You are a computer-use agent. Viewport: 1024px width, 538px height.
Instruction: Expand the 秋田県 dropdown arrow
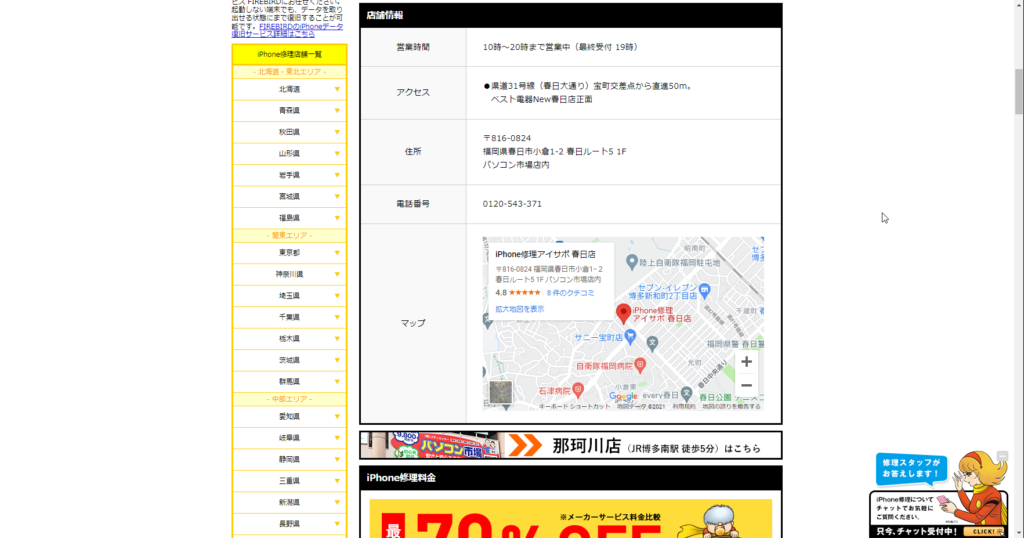(x=337, y=133)
